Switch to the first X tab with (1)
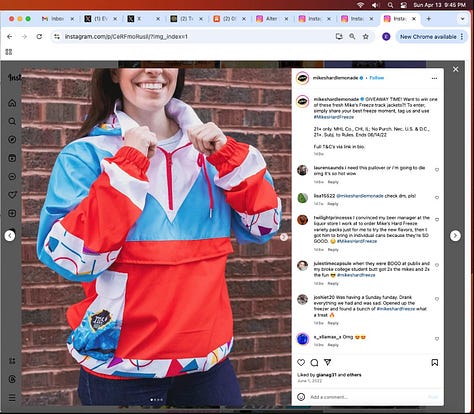This screenshot has width=474, height=414. [x=100, y=19]
